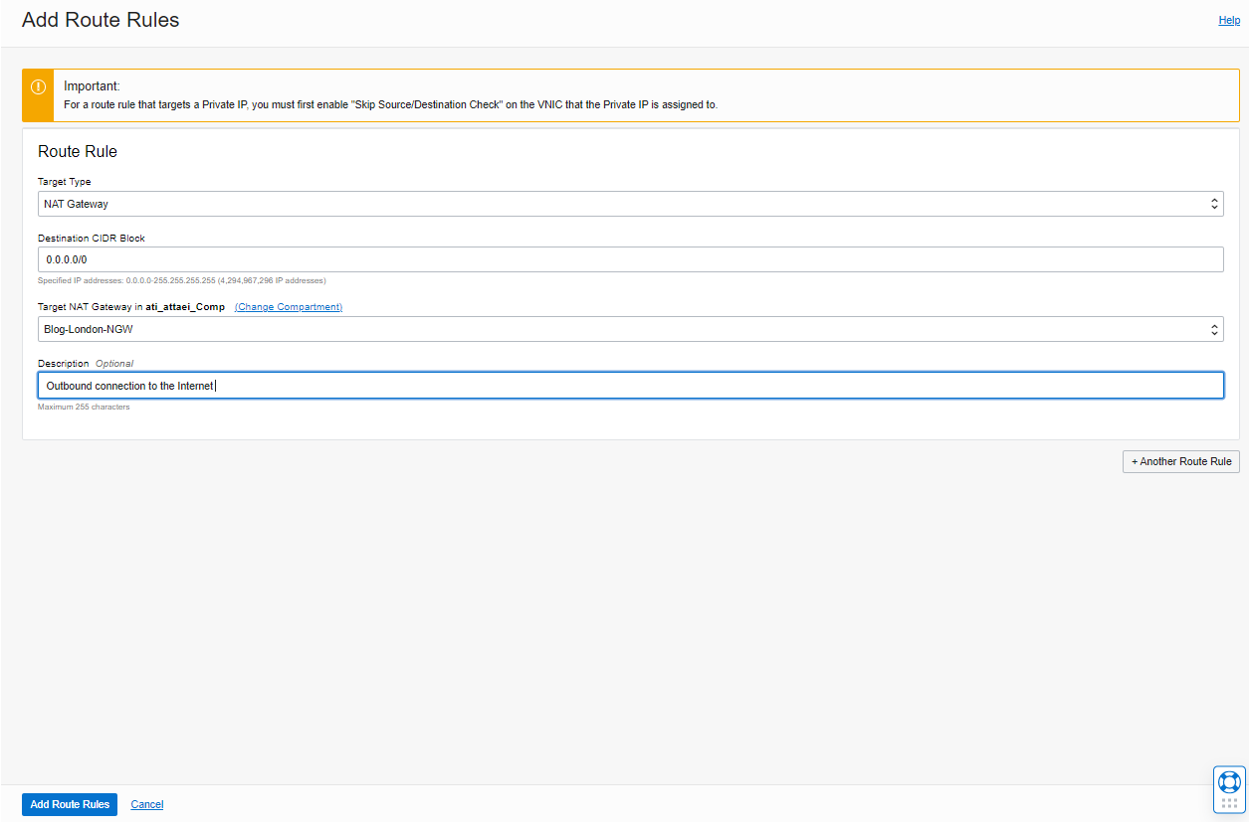Click the Route Rule section heading
Image resolution: width=1251 pixels, height=822 pixels.
pos(77,152)
